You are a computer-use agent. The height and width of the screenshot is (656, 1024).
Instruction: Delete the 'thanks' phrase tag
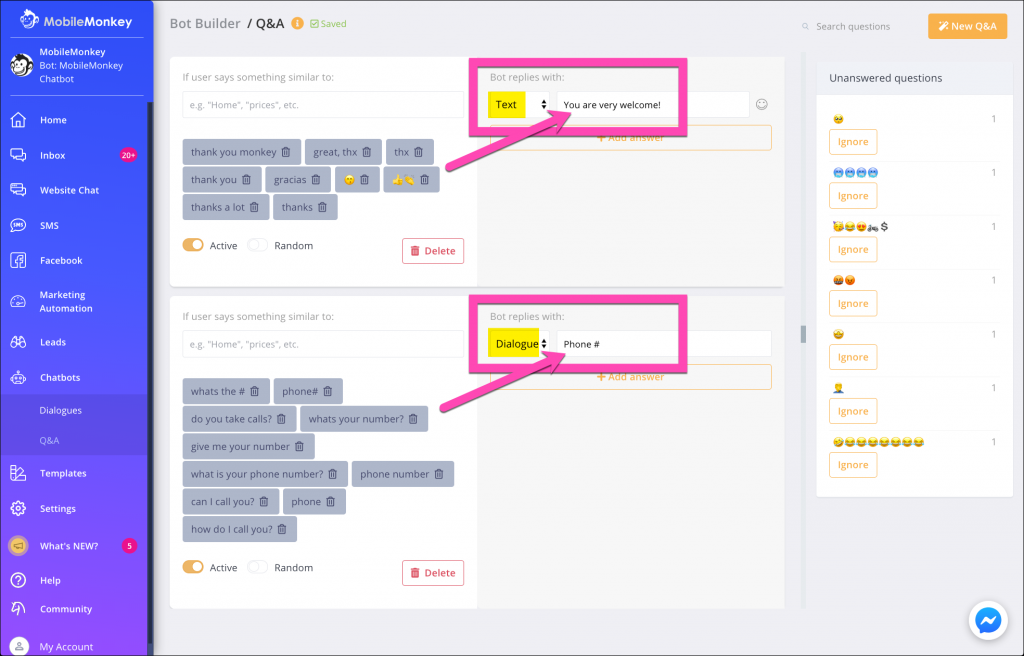point(323,207)
